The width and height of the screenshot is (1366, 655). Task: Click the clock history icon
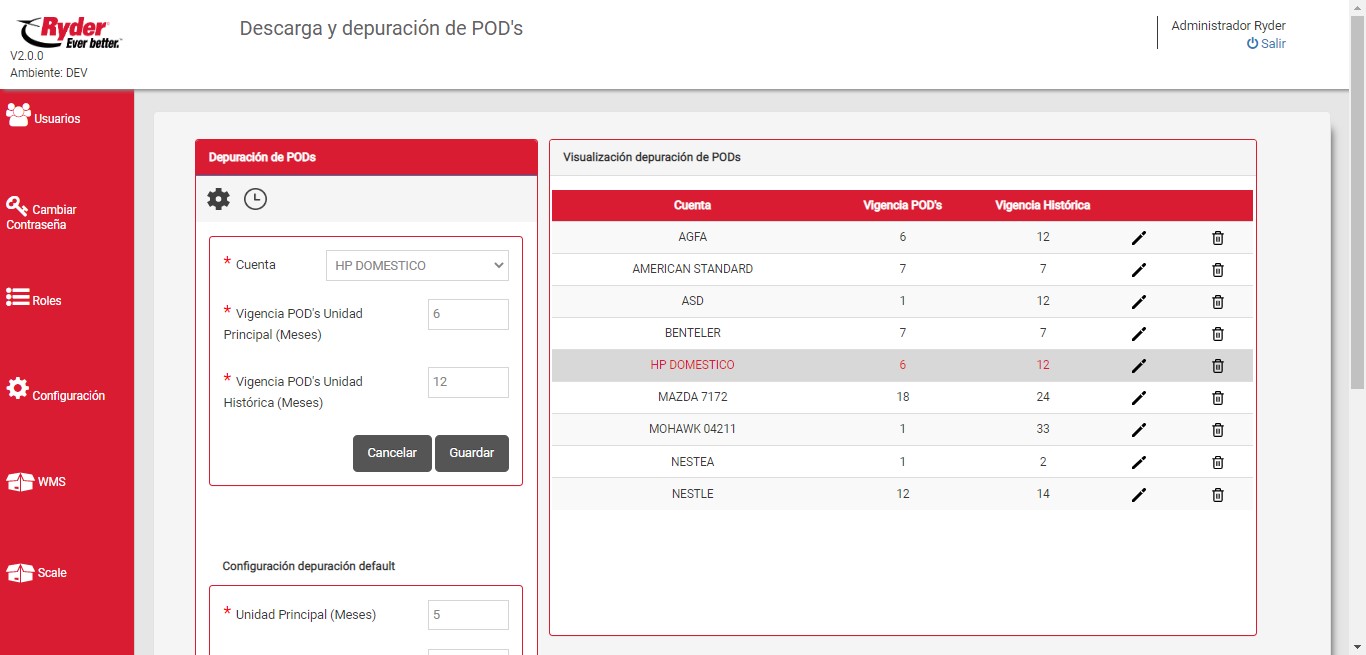[x=256, y=199]
